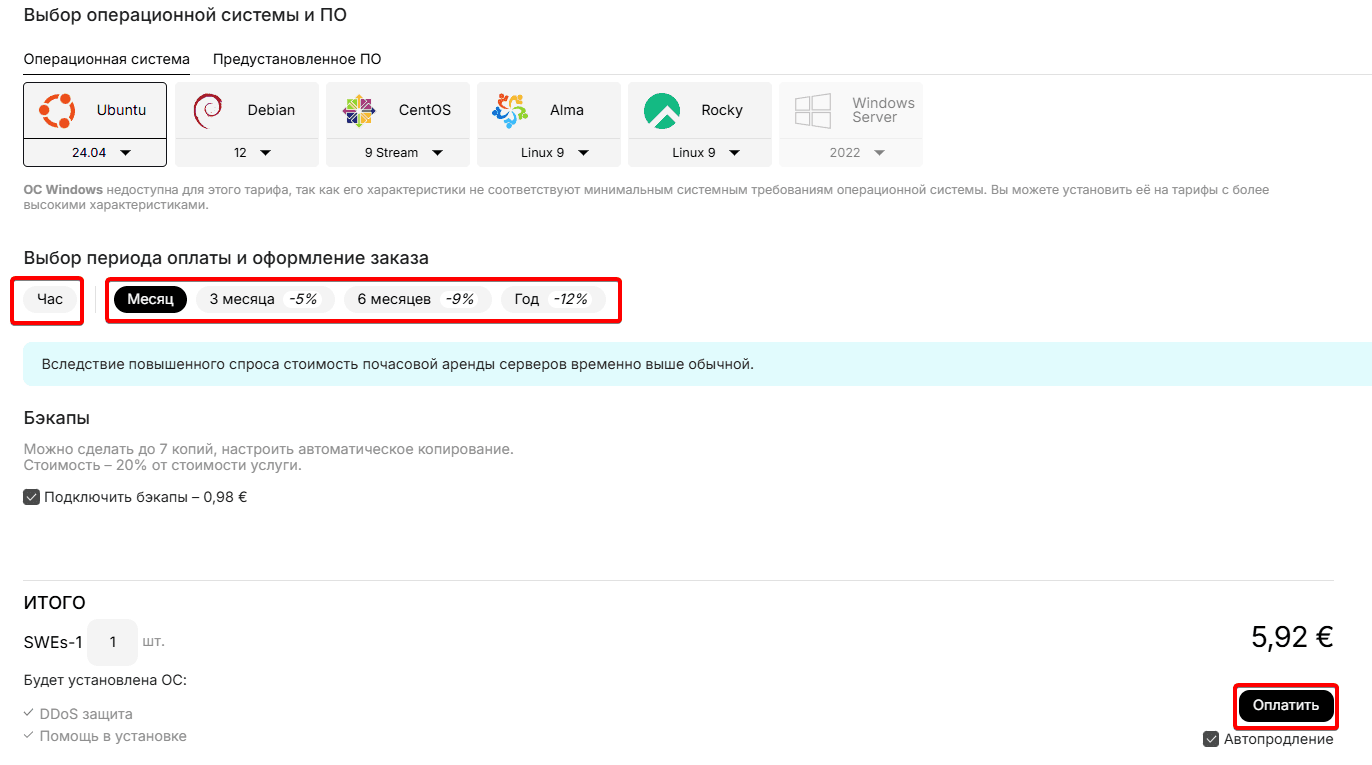Screen dimensions: 1372x765
Task: Choose the Год -12% payment period
Action: [552, 299]
